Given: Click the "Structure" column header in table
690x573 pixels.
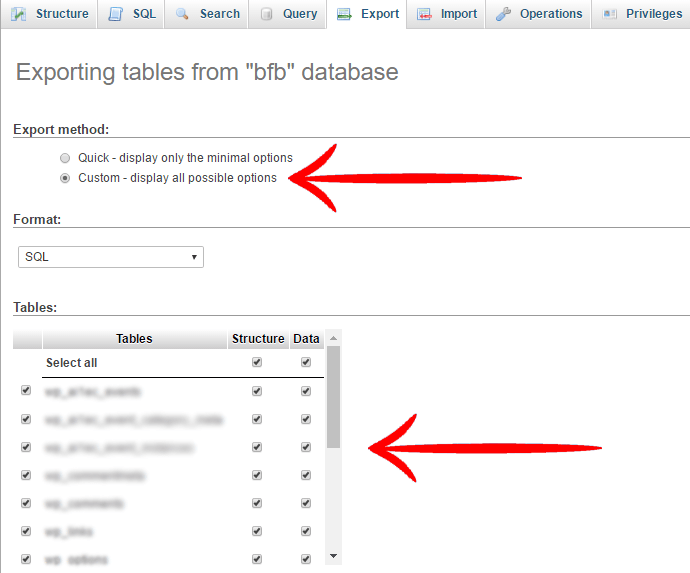Looking at the screenshot, I should 258,339.
